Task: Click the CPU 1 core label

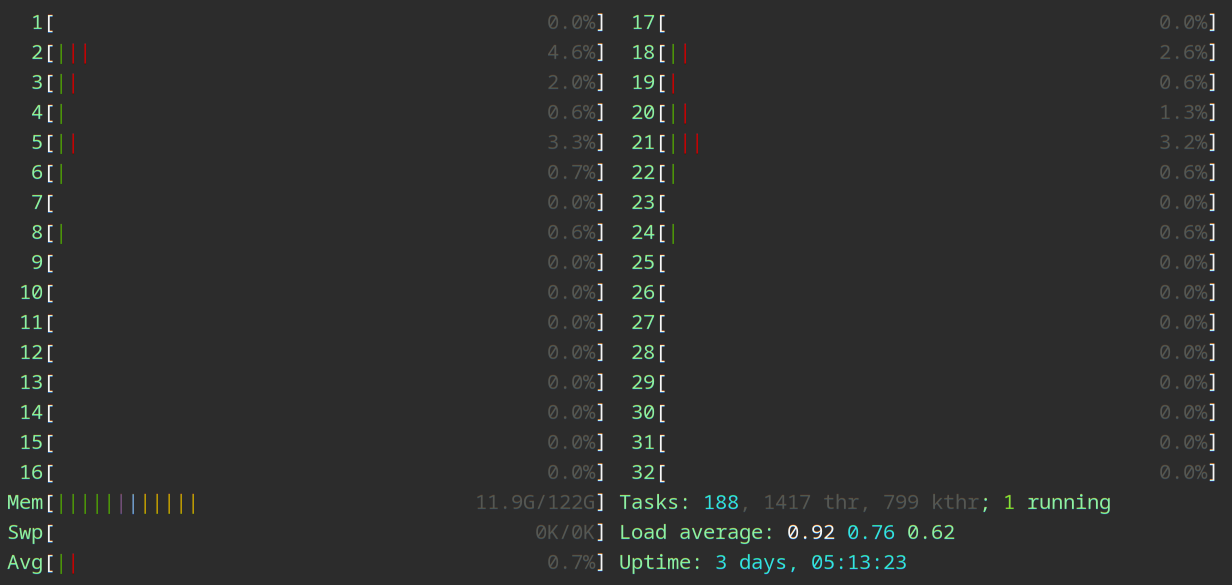Action: coord(37,23)
